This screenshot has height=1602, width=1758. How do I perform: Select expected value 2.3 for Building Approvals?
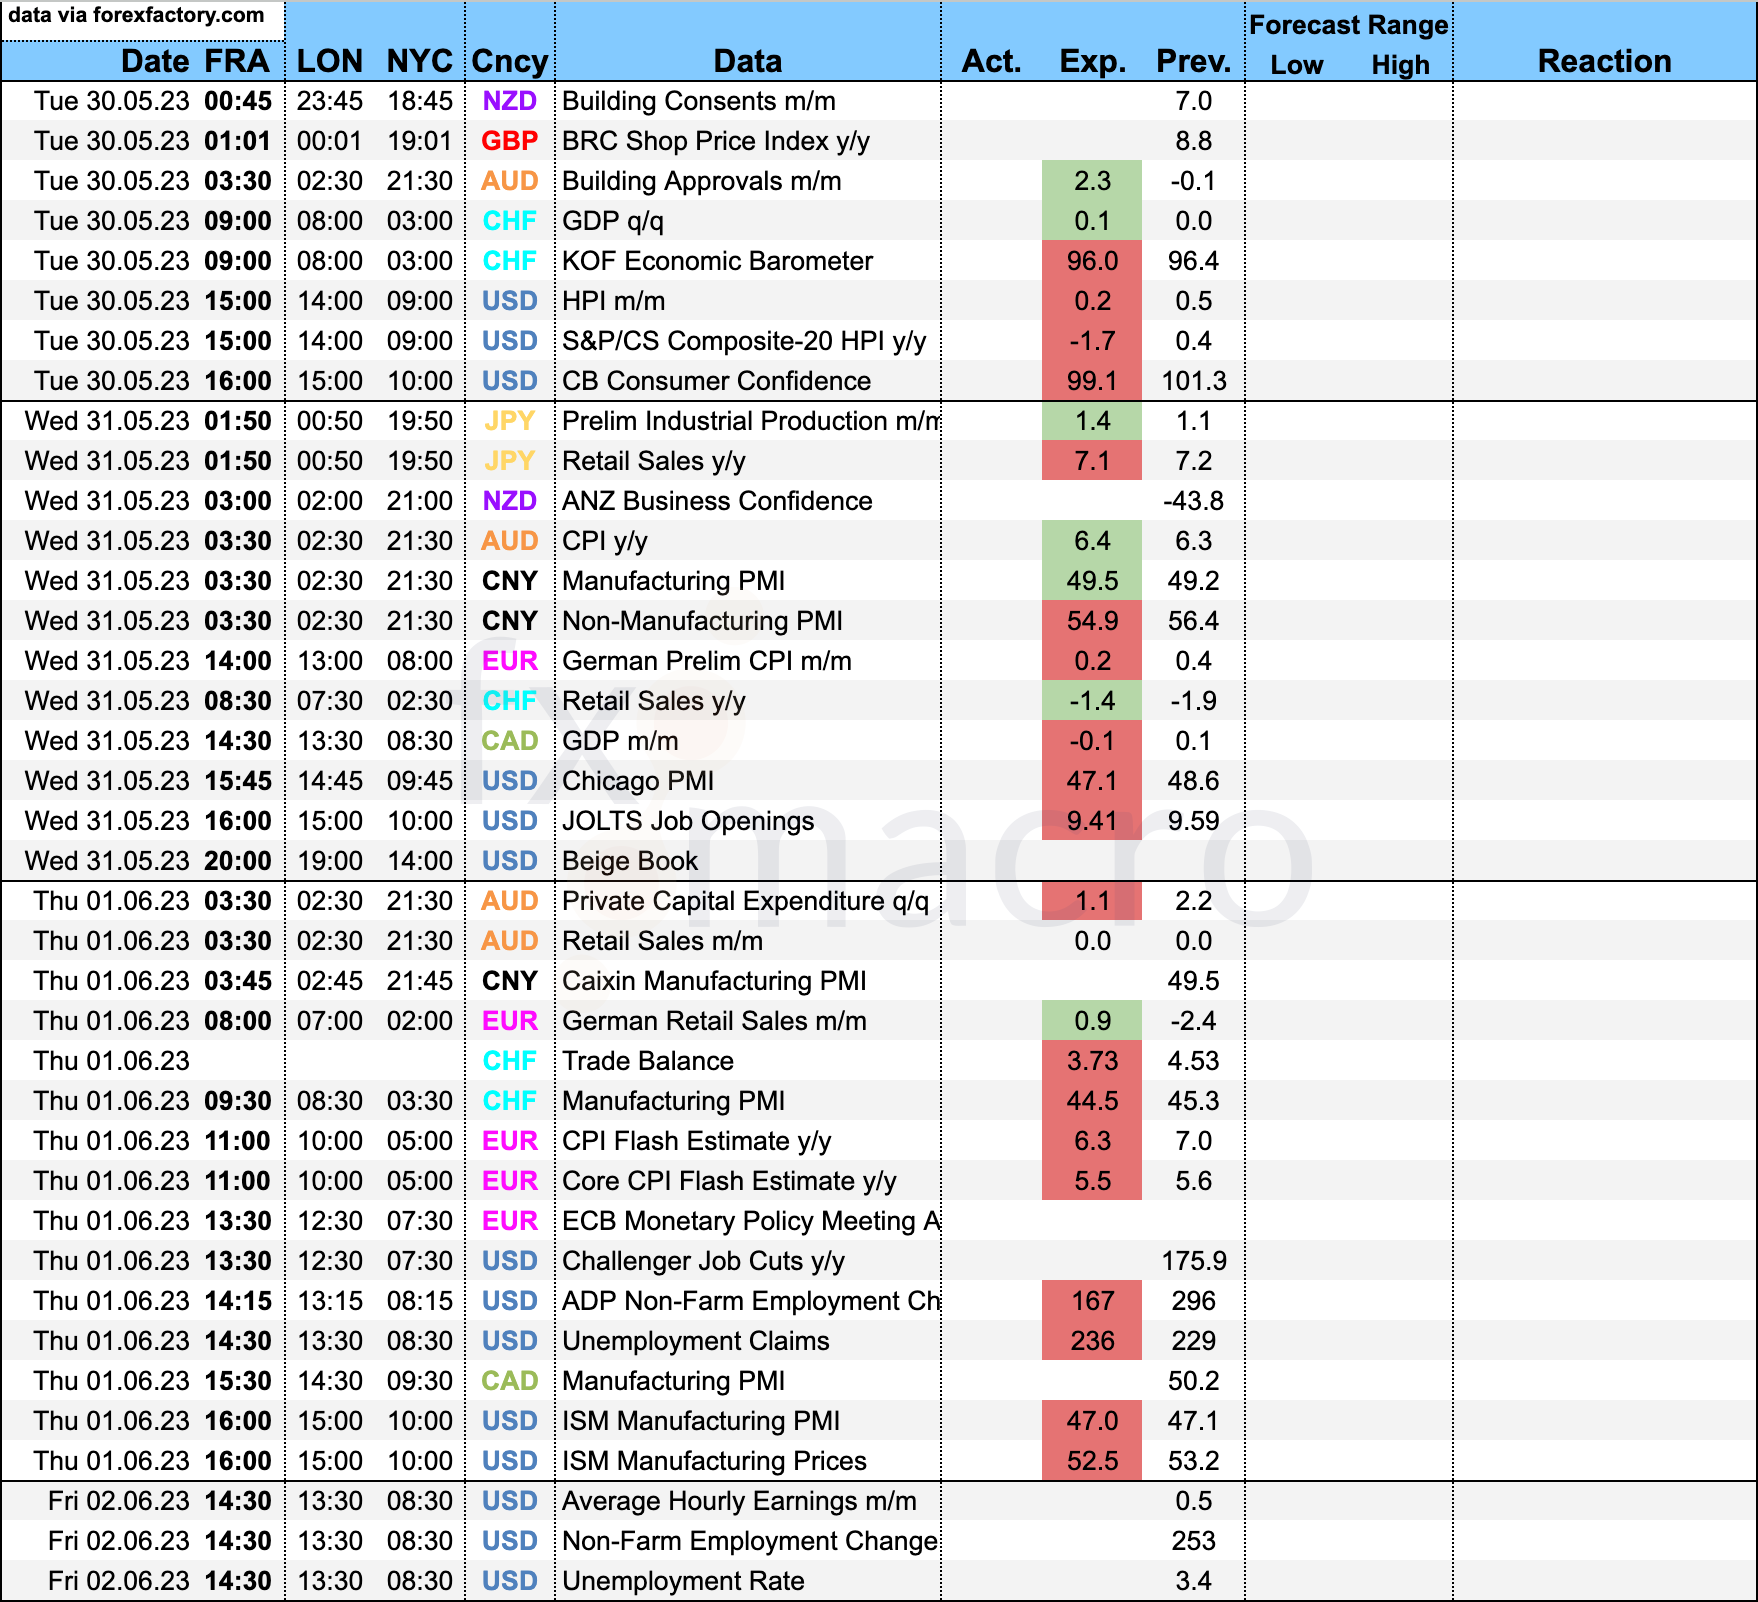click(x=1092, y=181)
